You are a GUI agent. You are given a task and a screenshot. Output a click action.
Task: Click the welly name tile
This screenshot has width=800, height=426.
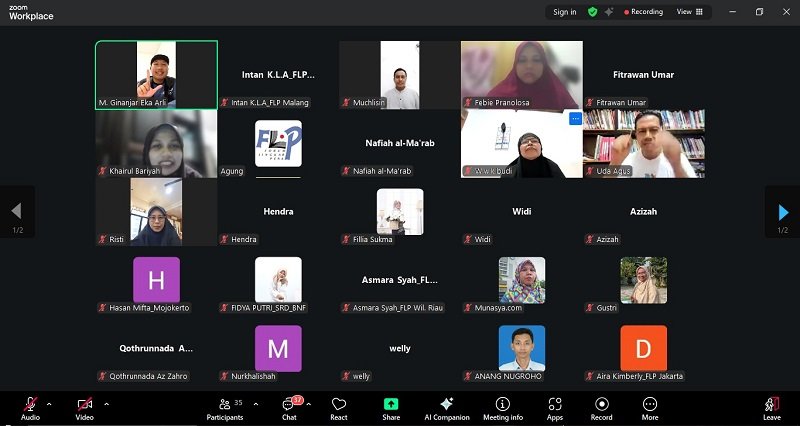click(400, 348)
